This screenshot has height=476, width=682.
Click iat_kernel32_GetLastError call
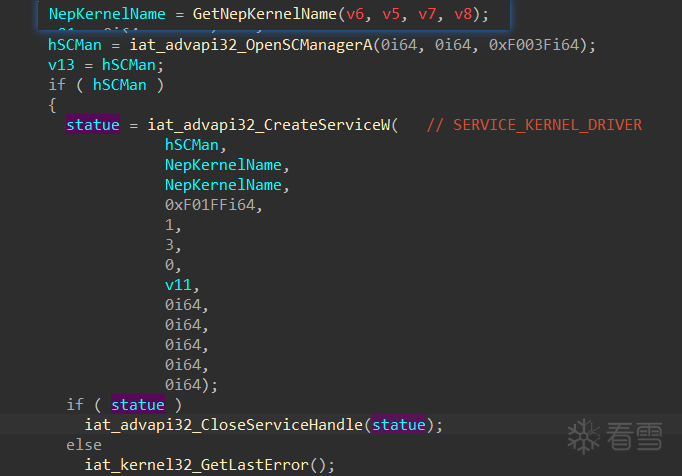point(196,465)
